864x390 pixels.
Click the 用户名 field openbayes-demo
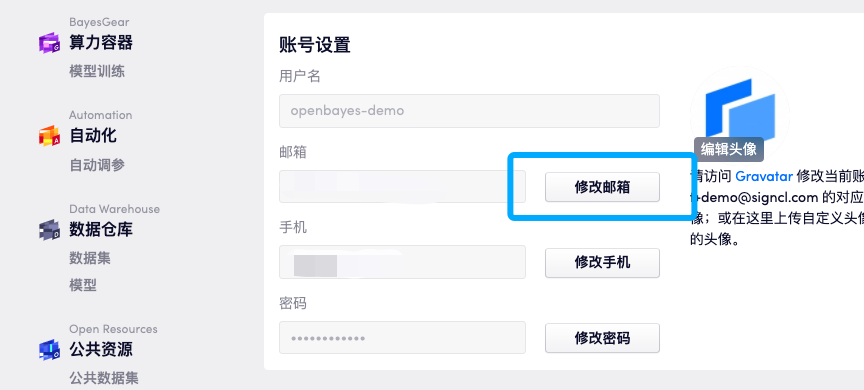[x=469, y=111]
